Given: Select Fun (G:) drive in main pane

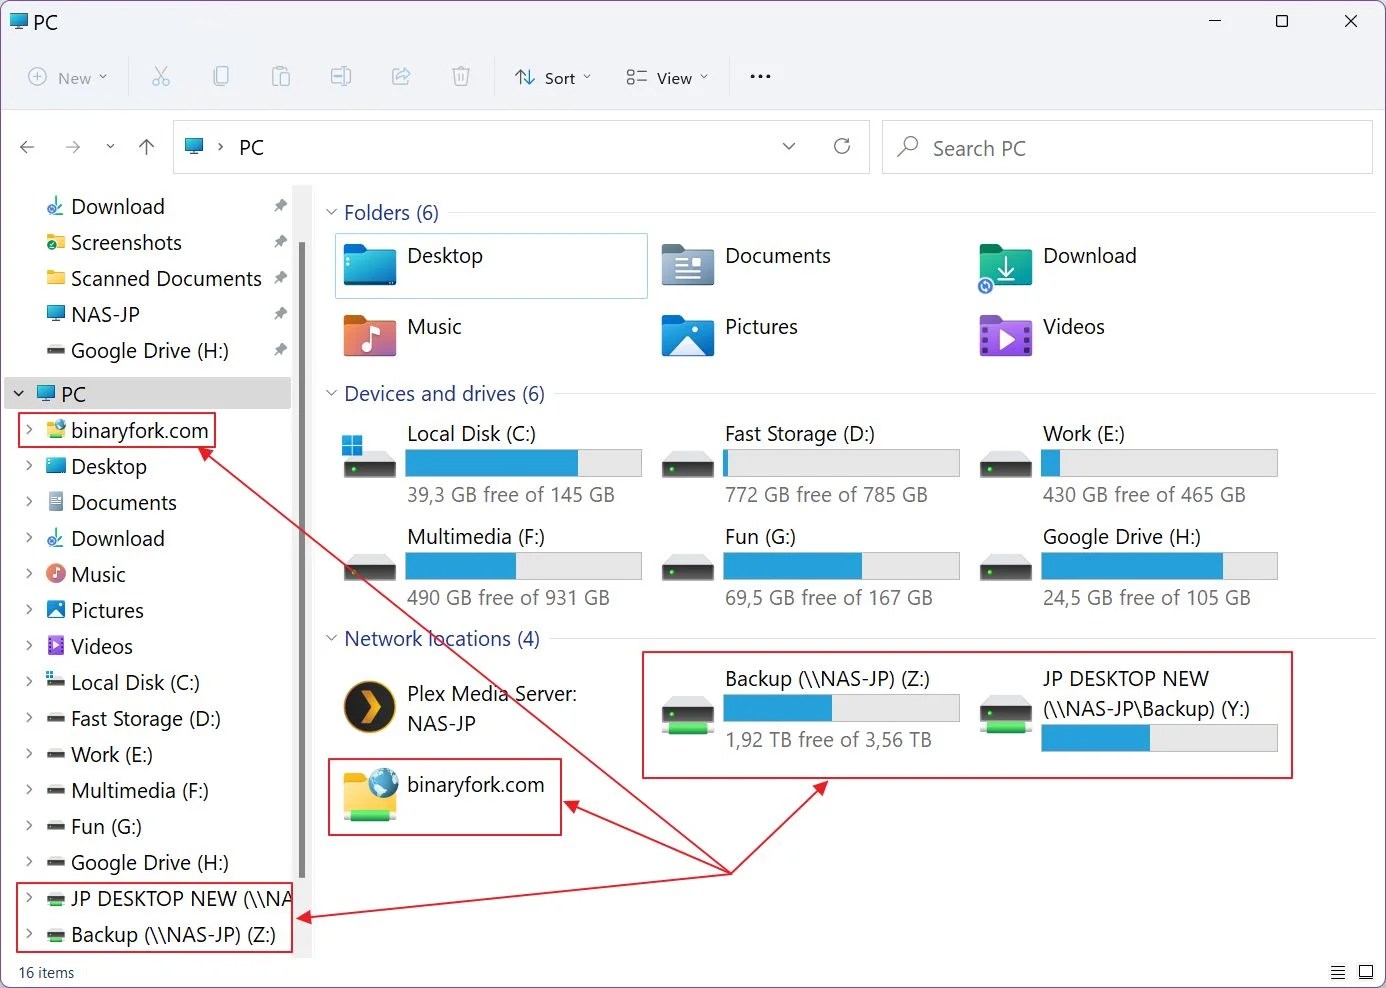Looking at the screenshot, I should pos(809,567).
